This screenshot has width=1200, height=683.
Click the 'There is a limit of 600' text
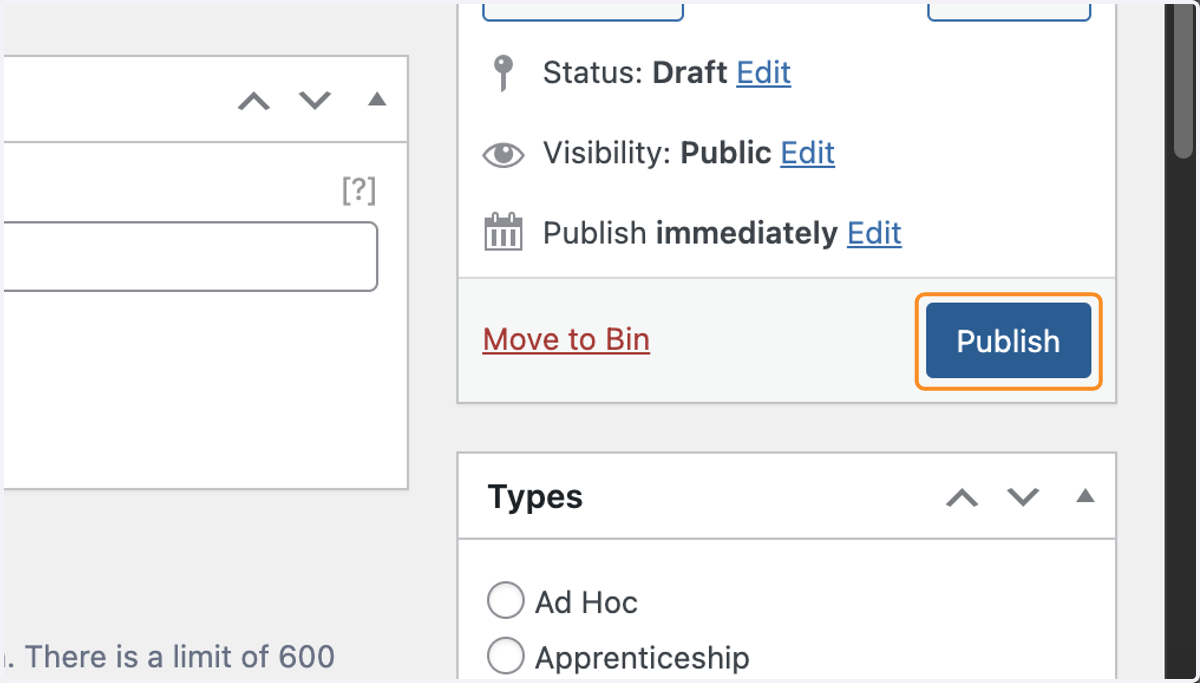click(180, 657)
